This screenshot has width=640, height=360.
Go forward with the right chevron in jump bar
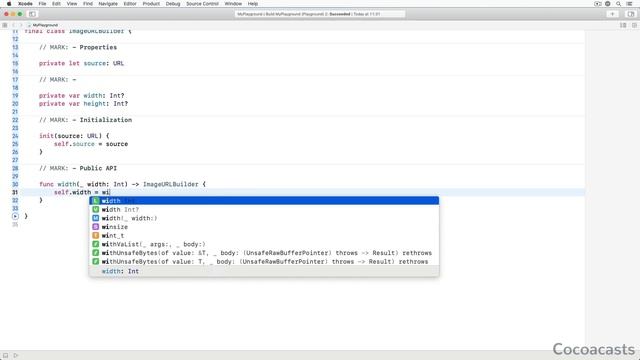point(21,25)
